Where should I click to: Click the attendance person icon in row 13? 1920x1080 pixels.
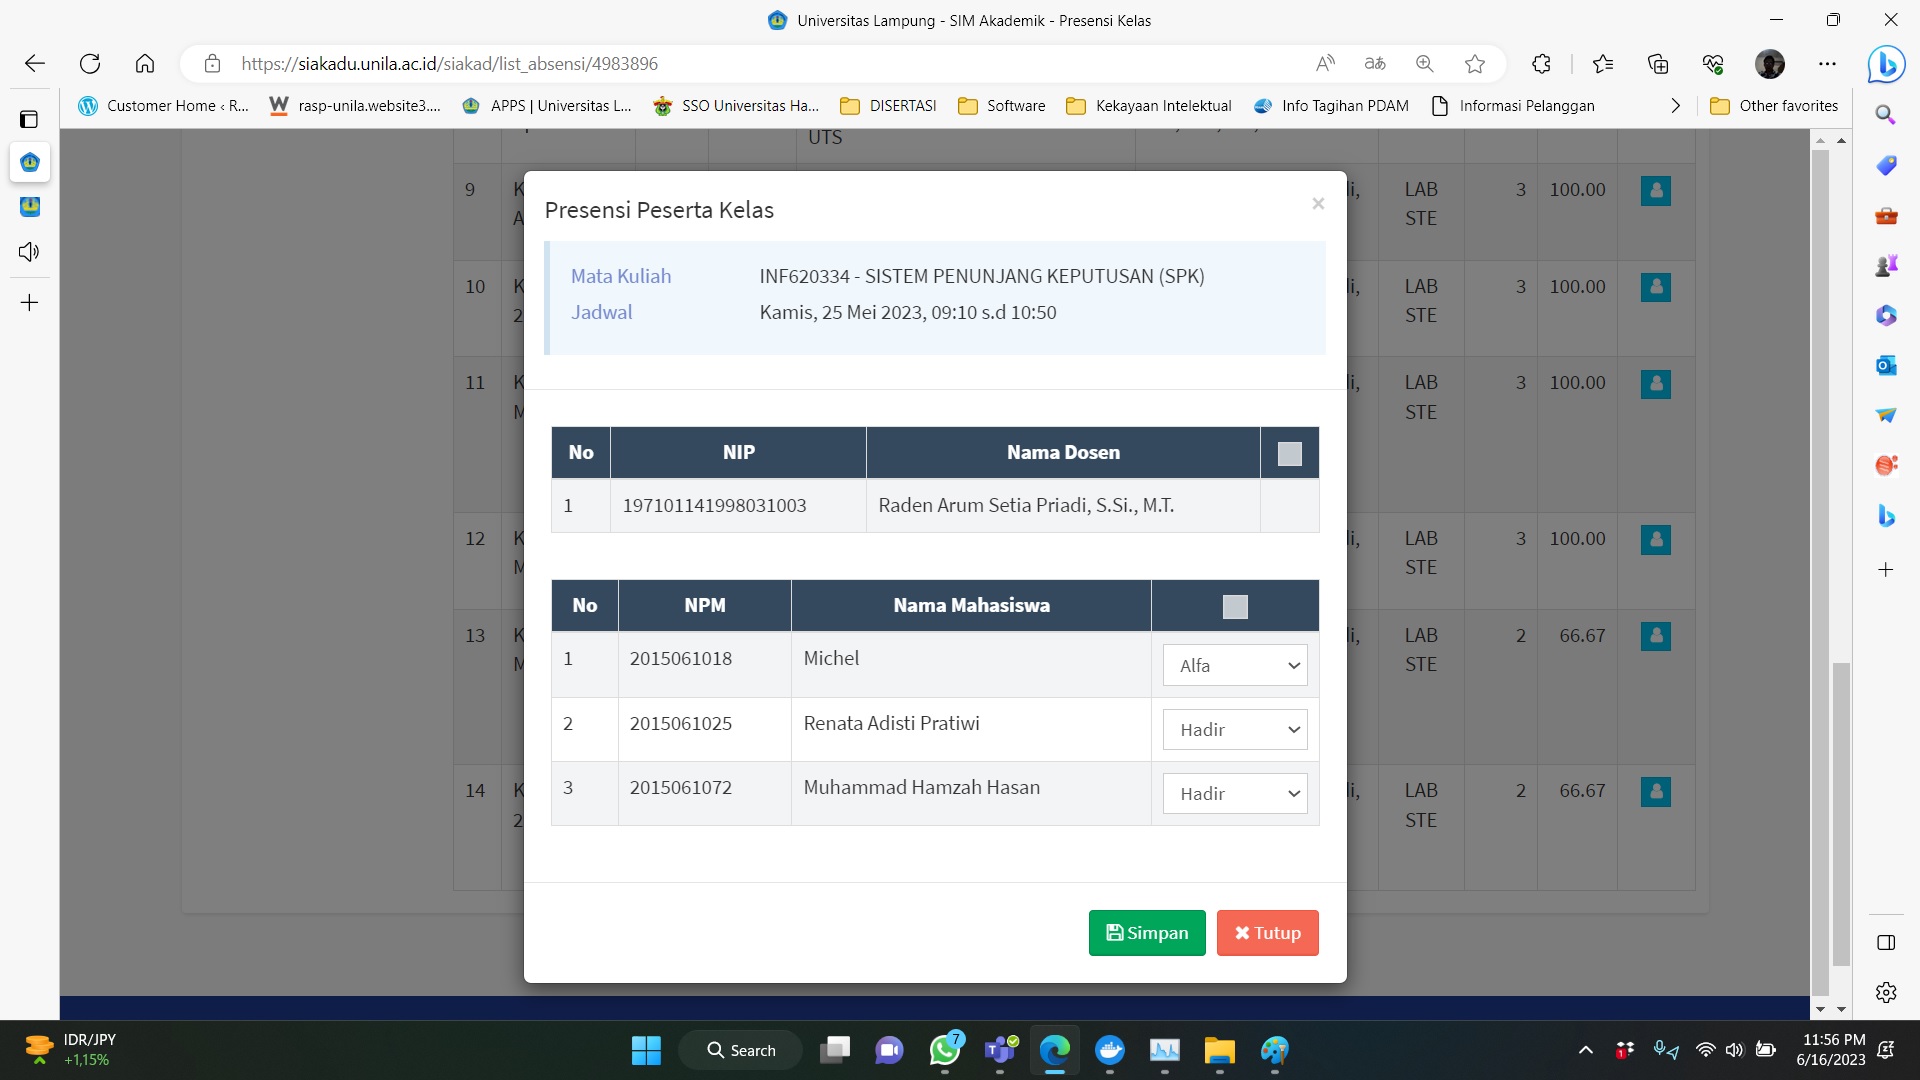[x=1655, y=636]
